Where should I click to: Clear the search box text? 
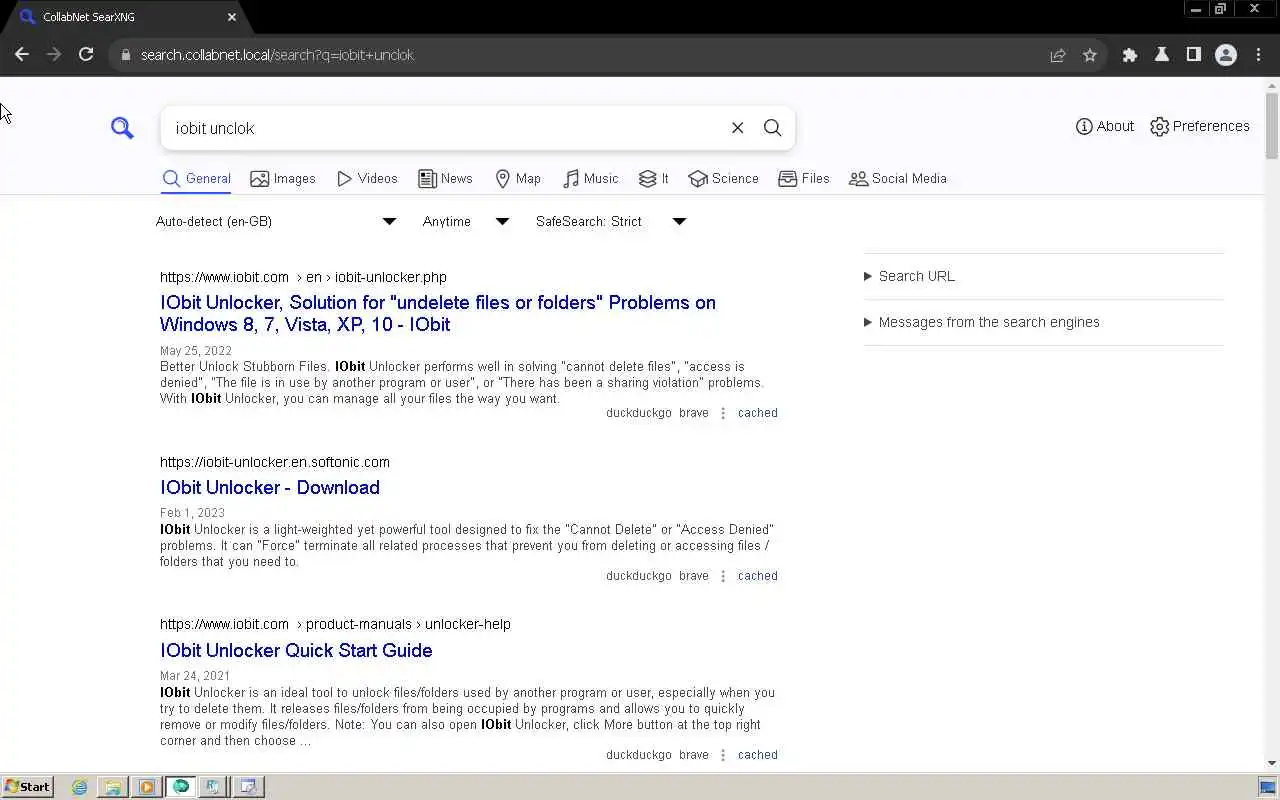click(737, 128)
